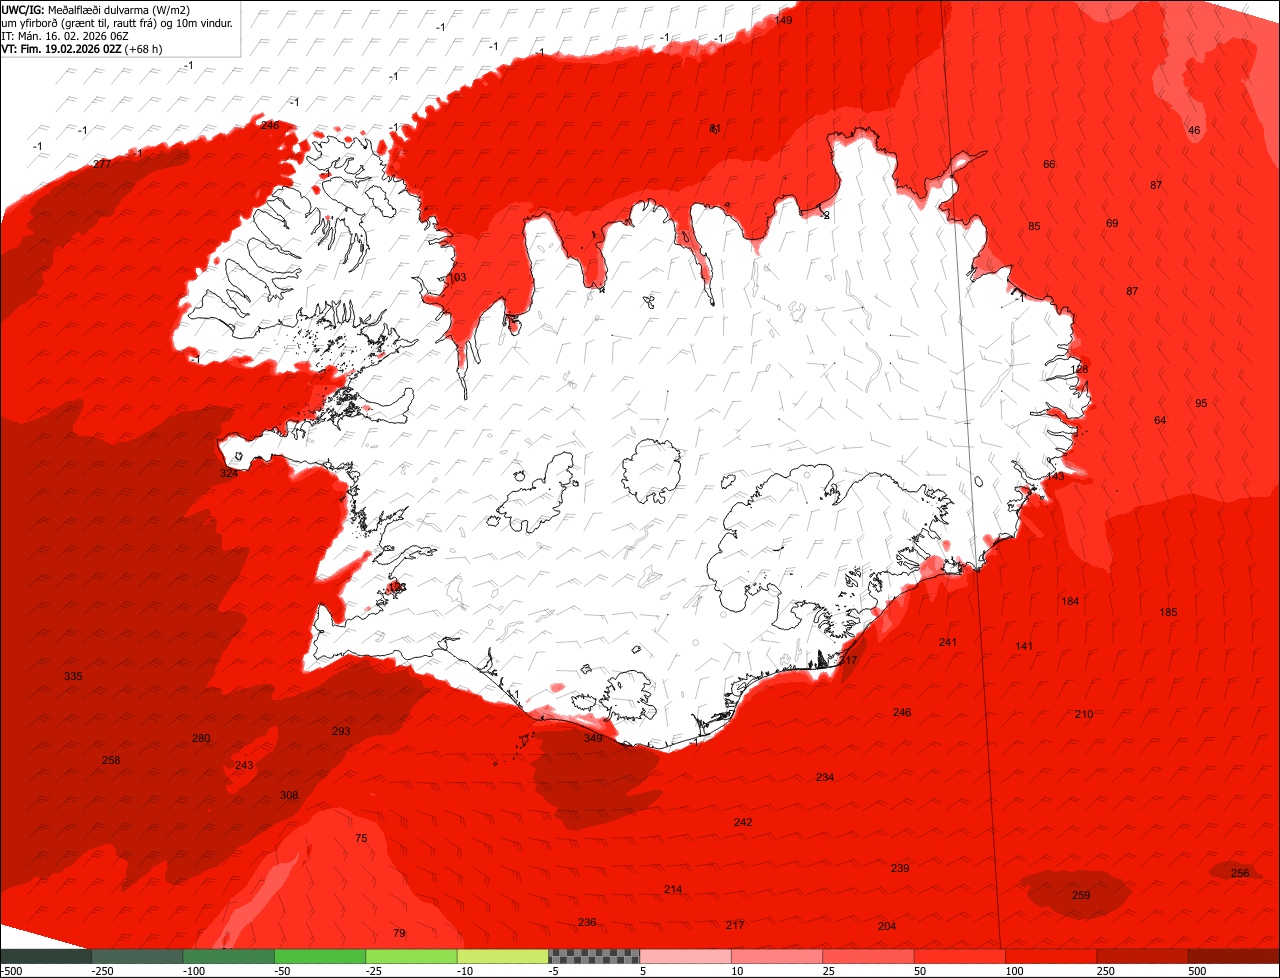Click the '-500' legend scale label

pyautogui.click(x=11, y=971)
